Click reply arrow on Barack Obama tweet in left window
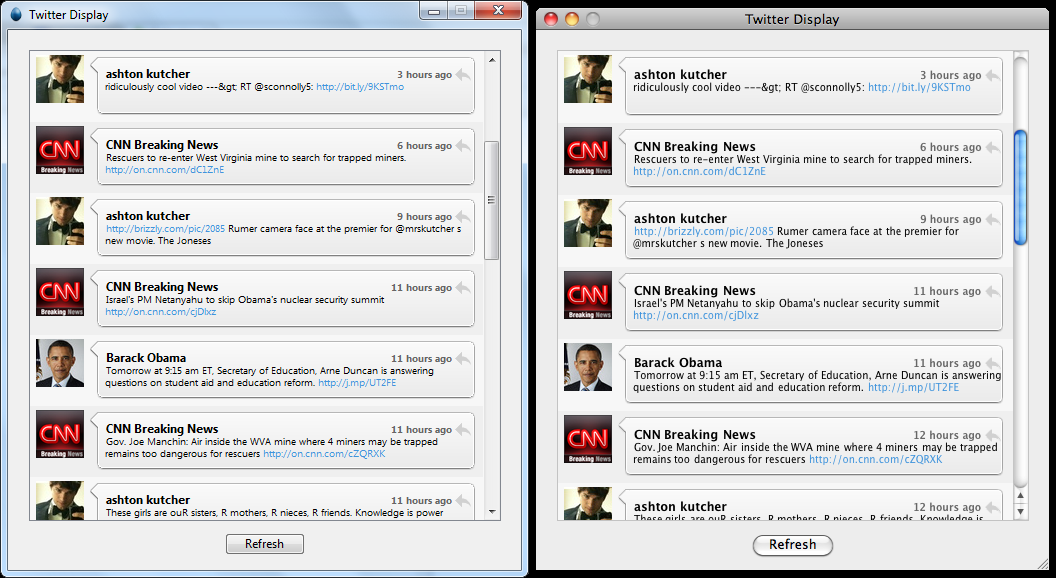Viewport: 1056px width, 578px height. 463,358
